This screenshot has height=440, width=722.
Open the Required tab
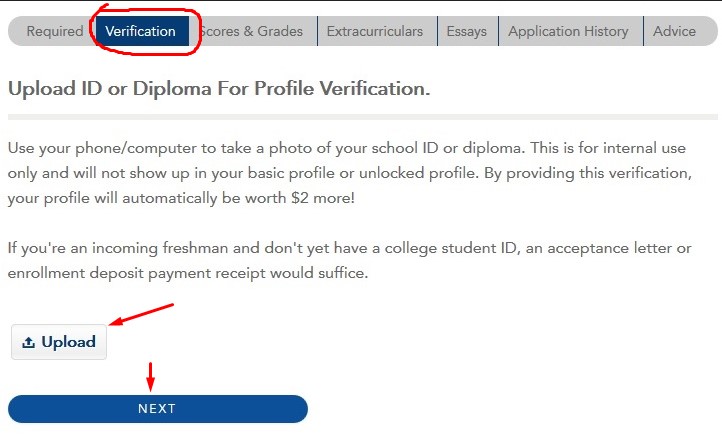pos(54,31)
